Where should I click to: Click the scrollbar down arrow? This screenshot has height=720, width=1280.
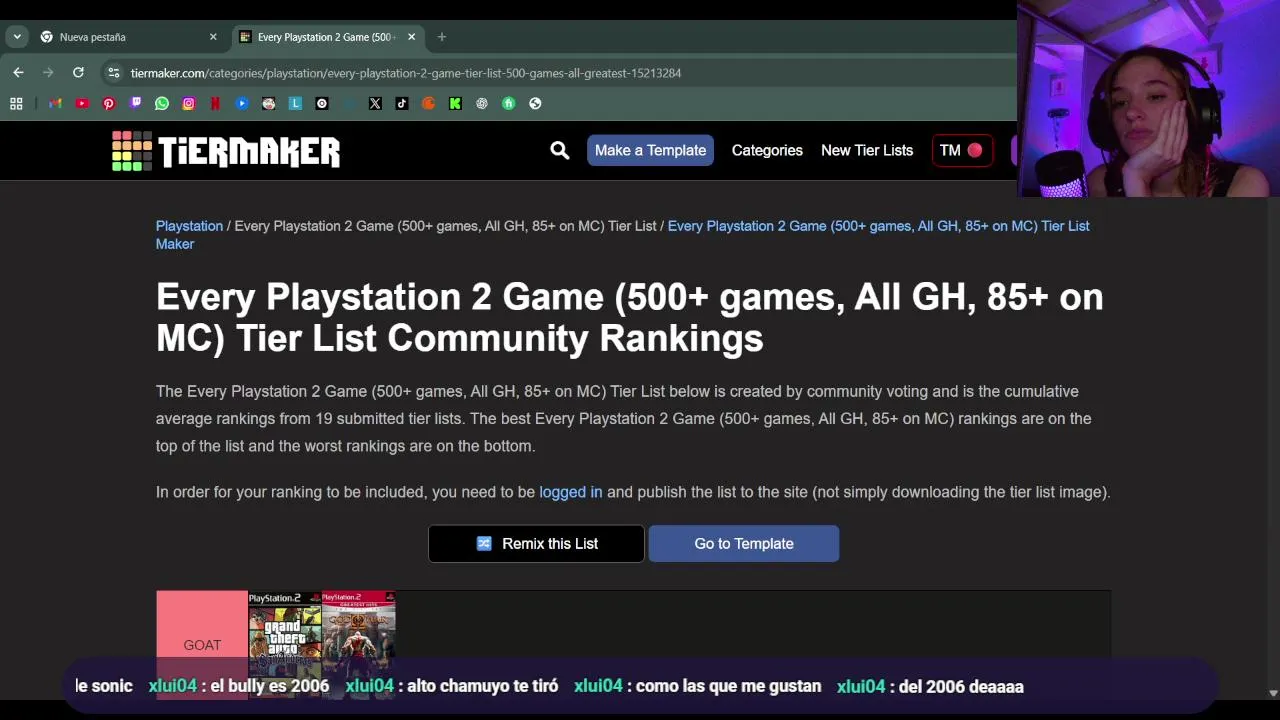click(x=1272, y=693)
